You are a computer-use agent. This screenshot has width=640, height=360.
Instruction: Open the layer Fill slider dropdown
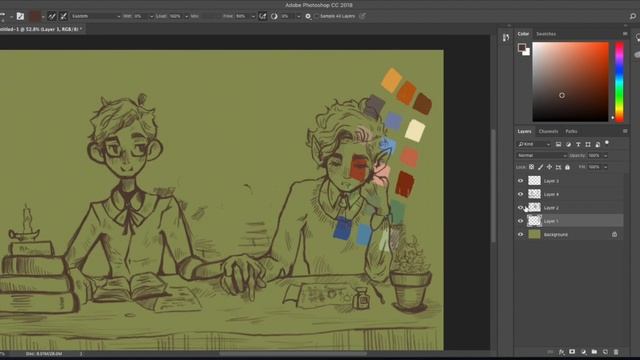605,167
